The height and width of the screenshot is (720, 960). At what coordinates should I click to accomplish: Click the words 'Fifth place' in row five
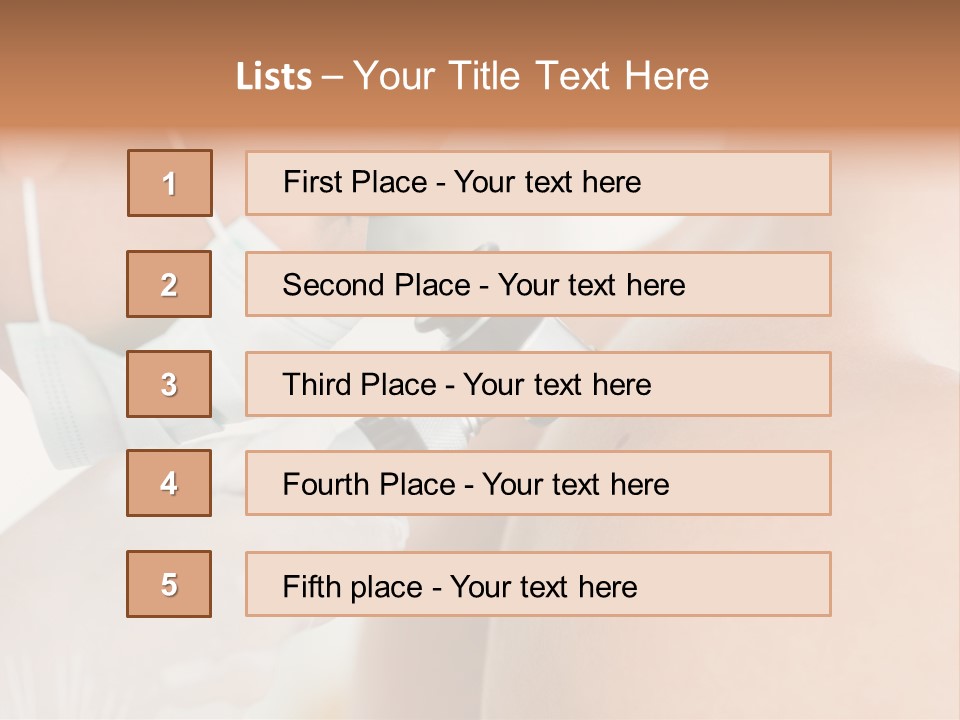coord(353,587)
